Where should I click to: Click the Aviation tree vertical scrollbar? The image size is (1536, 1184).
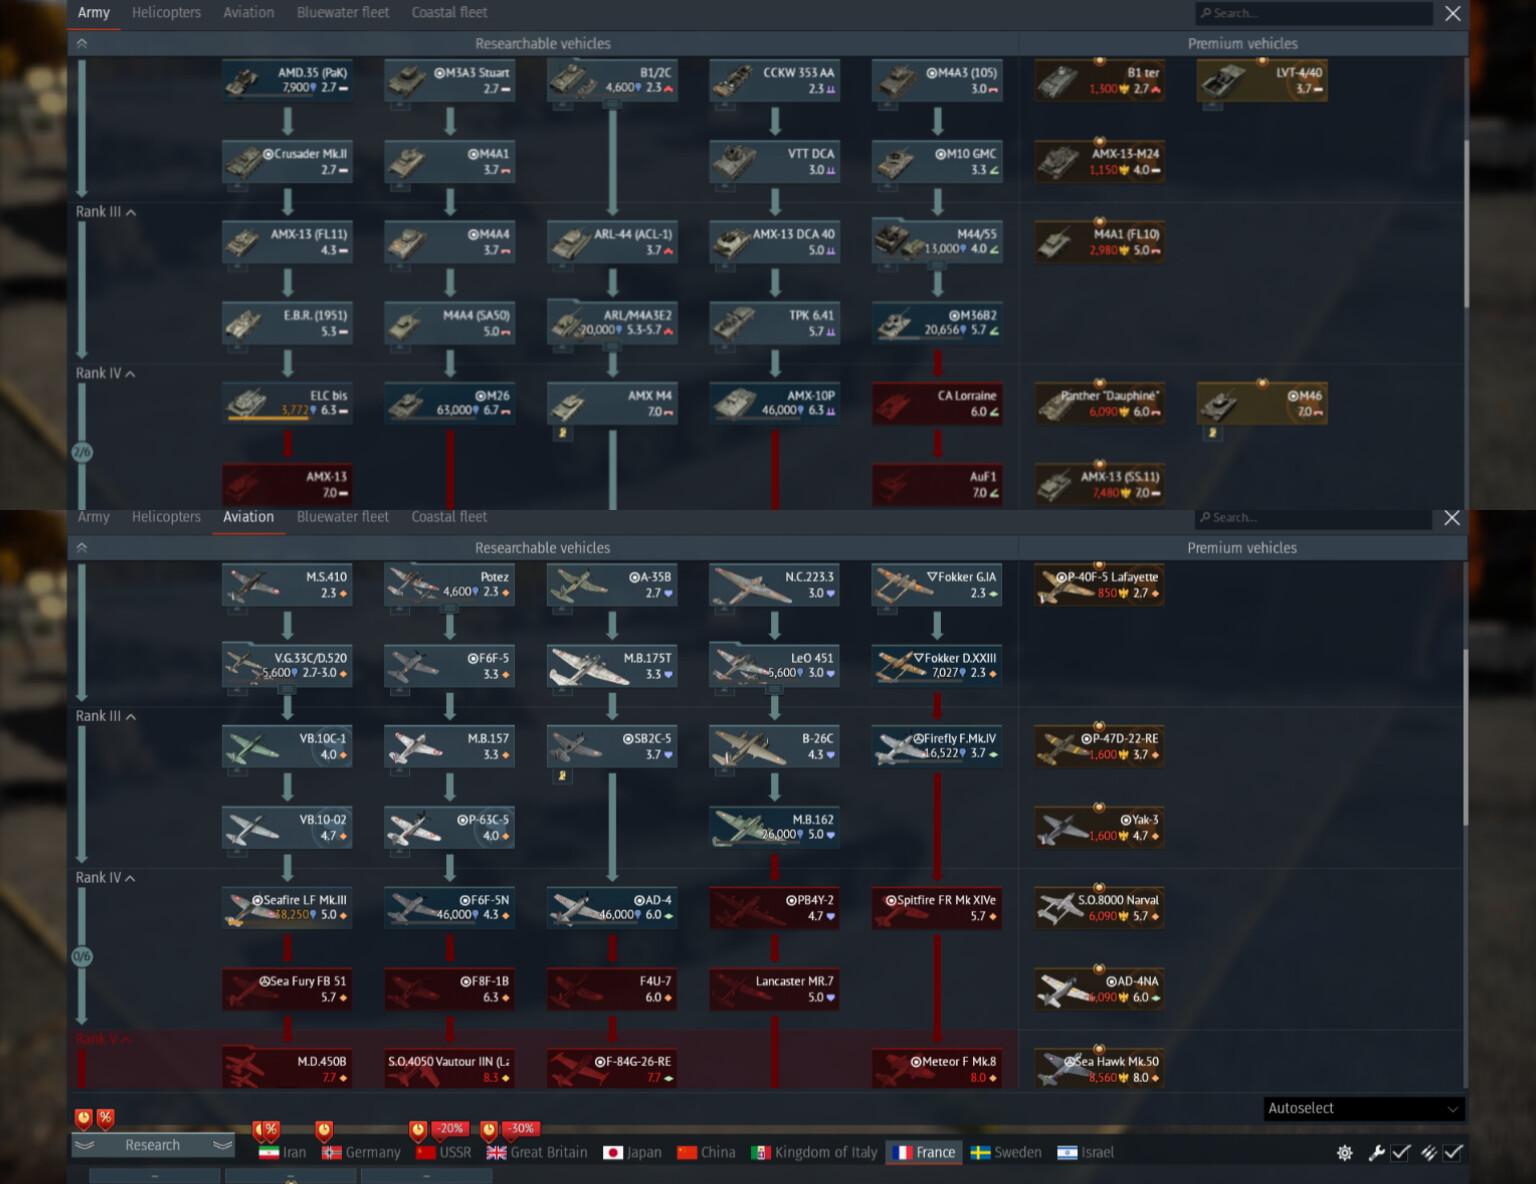pyautogui.click(x=1466, y=738)
